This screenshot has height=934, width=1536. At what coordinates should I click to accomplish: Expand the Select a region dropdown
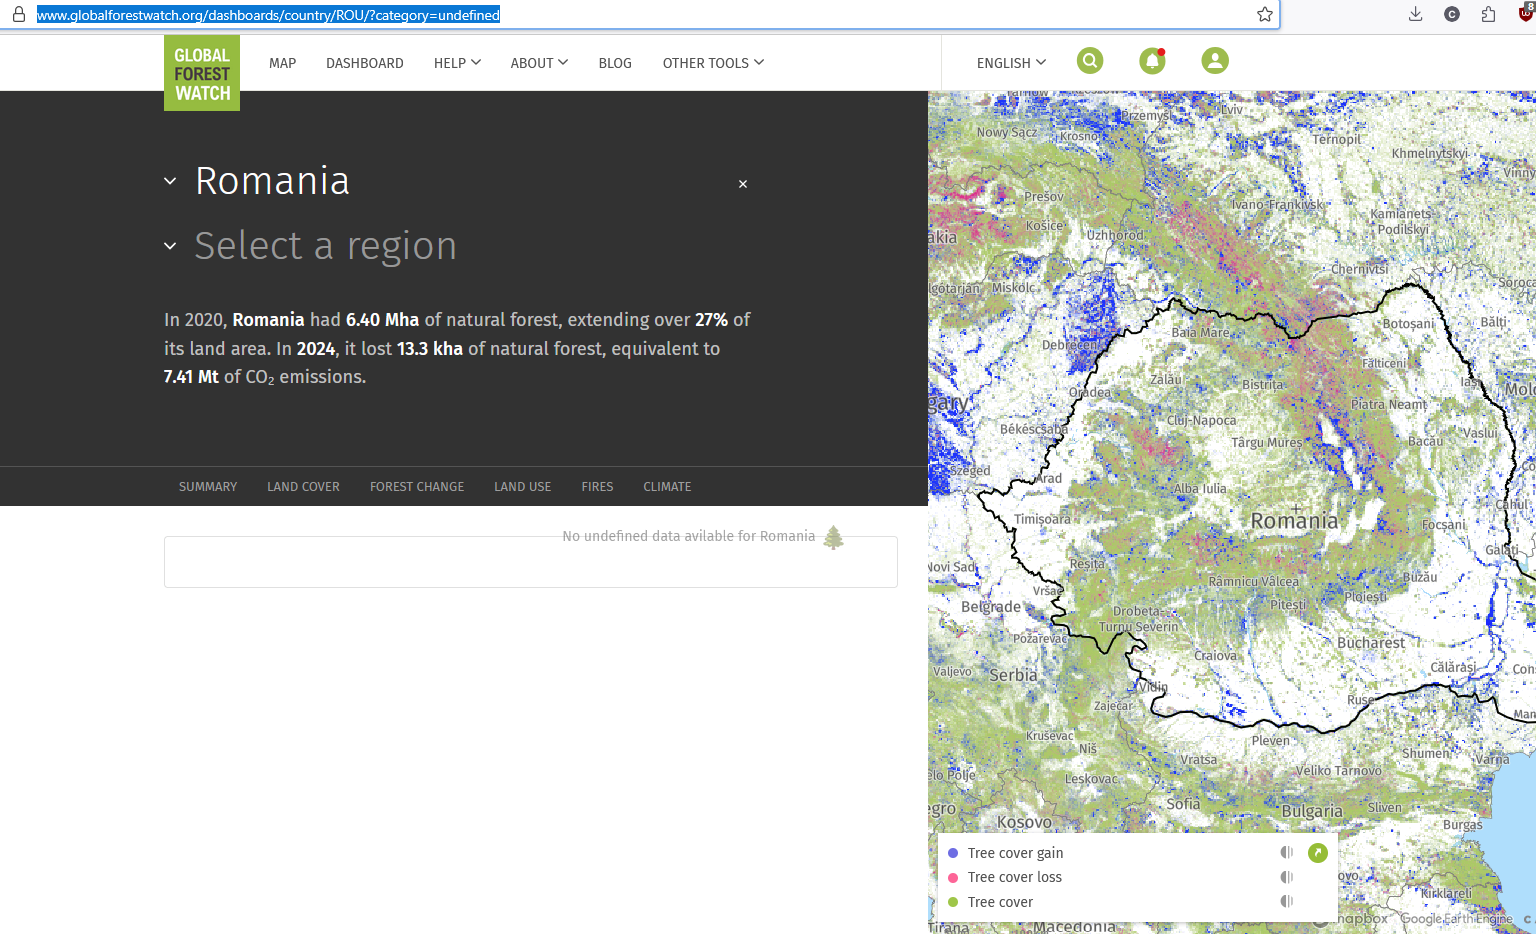click(x=170, y=246)
